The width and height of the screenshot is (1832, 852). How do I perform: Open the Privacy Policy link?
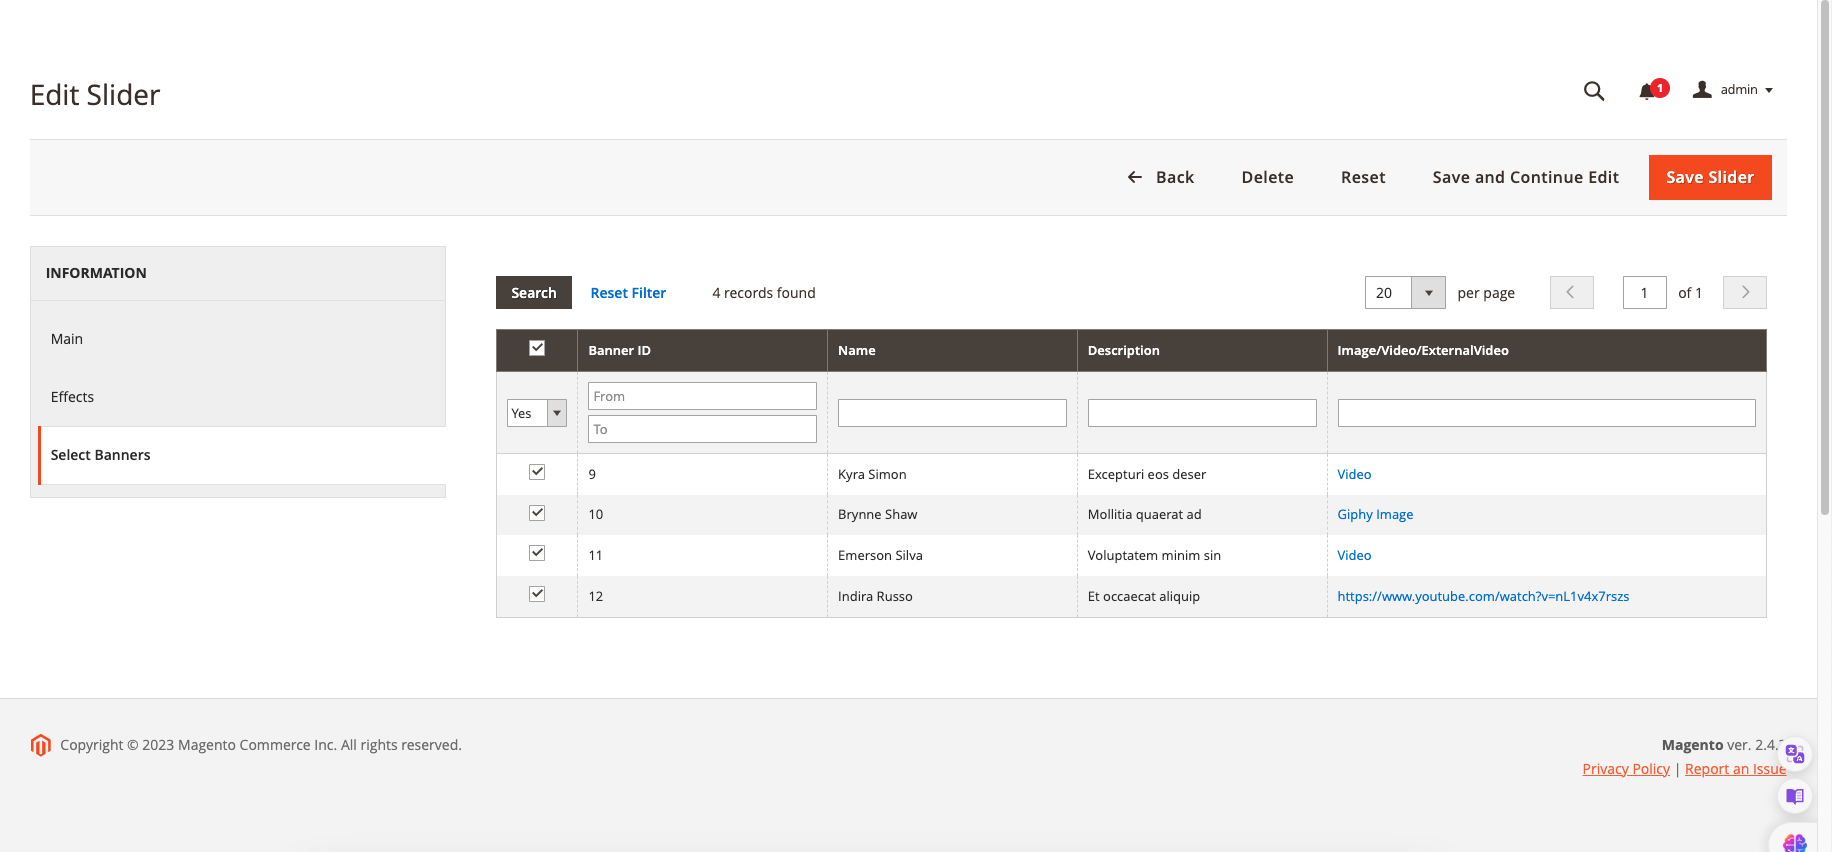coord(1626,769)
